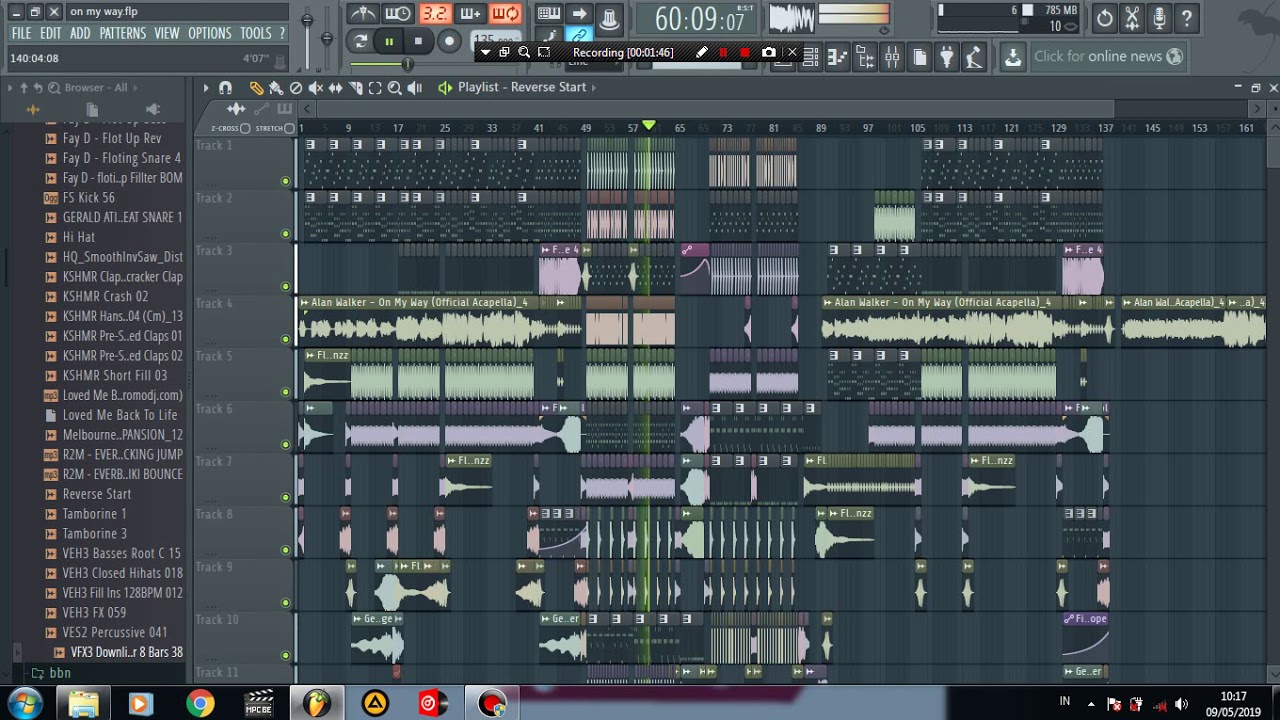Image resolution: width=1280 pixels, height=720 pixels.
Task: Select the playlist paint brush tool
Action: 275,88
